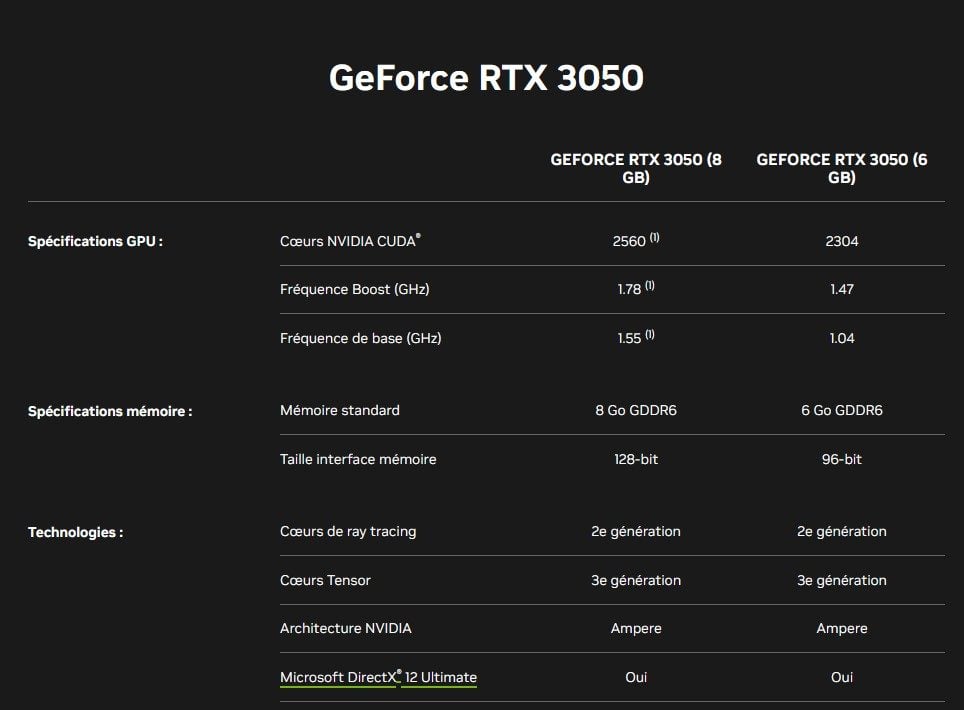This screenshot has height=710, width=964.
Task: Click 2e génération in the 6 GB column
Action: 842,531
